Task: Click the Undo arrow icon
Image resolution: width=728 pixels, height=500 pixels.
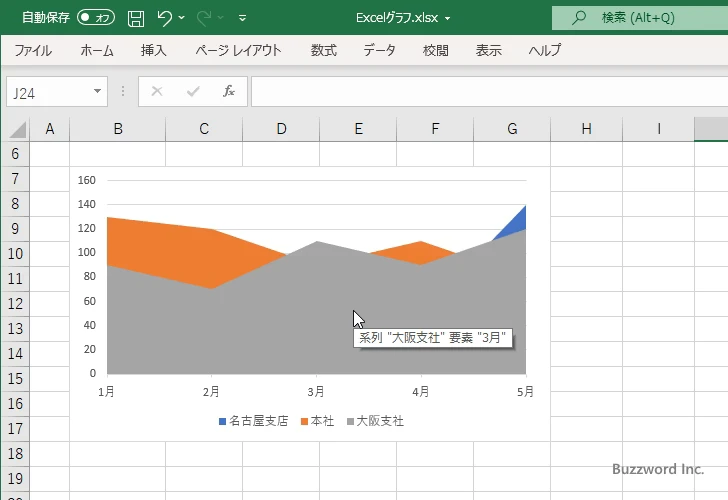Action: (x=164, y=18)
